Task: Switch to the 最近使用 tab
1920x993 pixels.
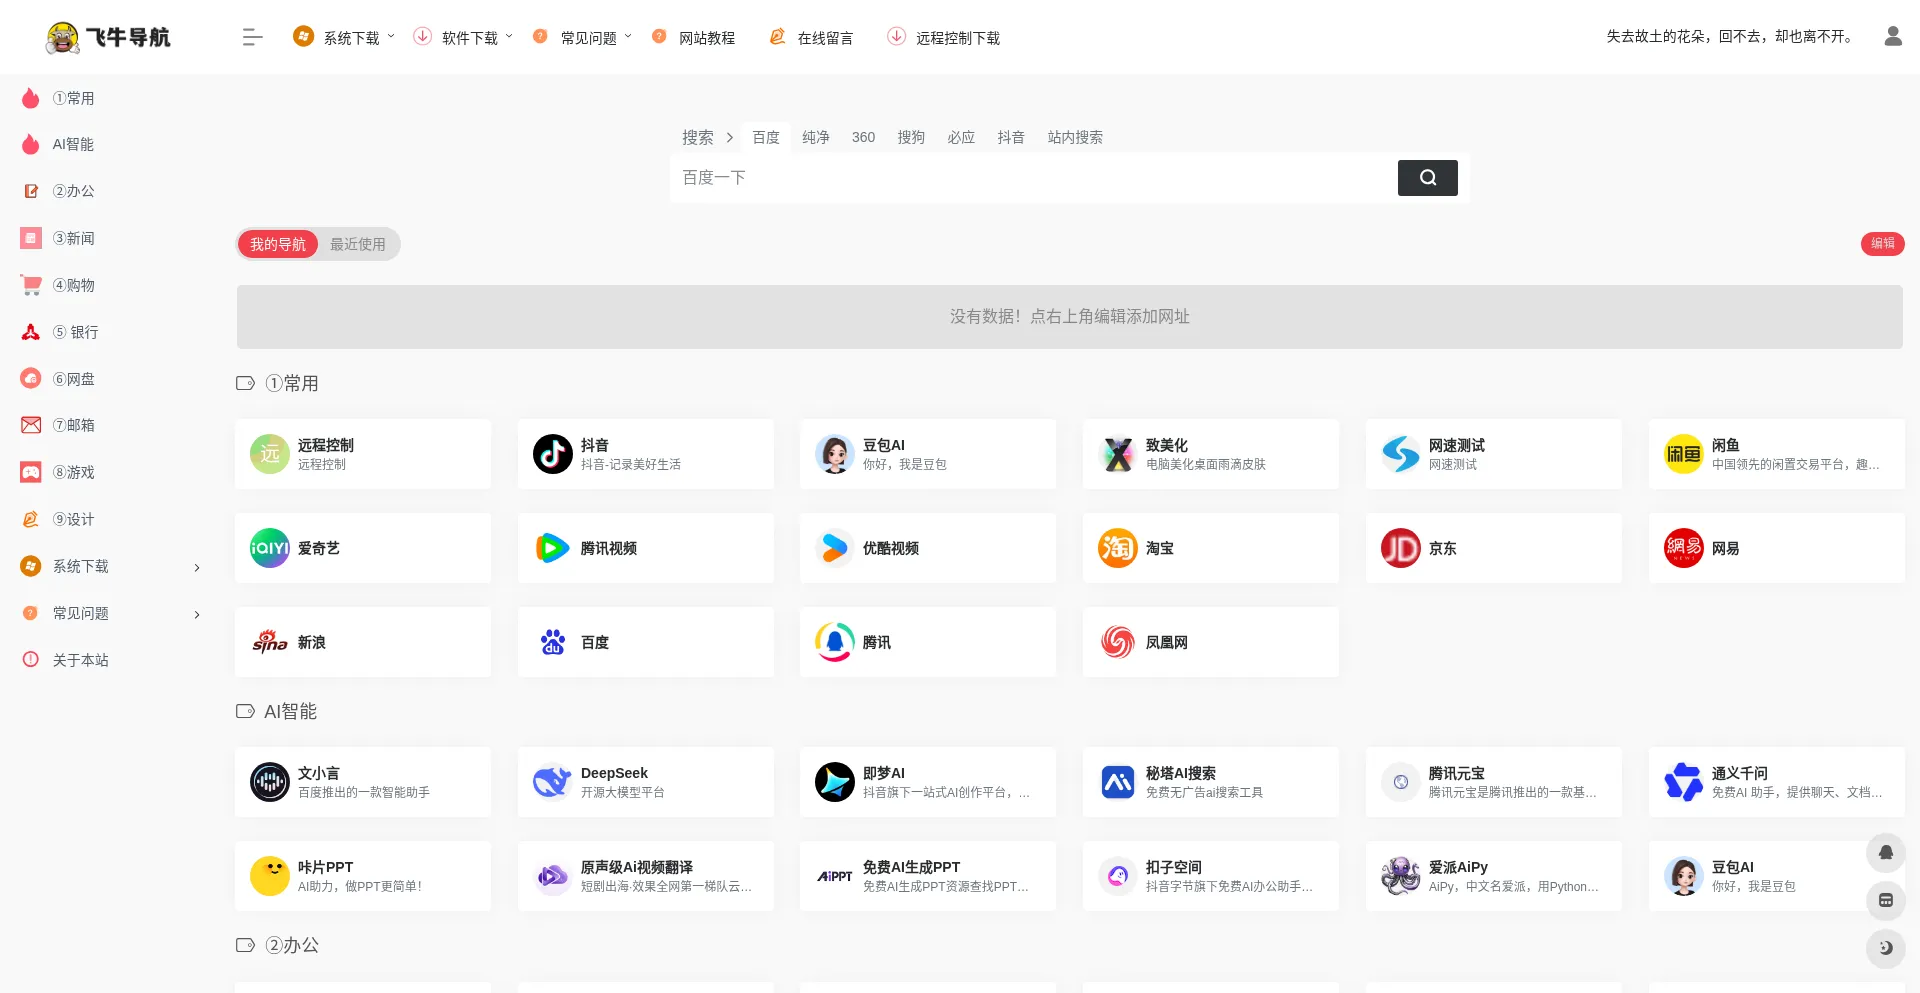Action: 358,244
